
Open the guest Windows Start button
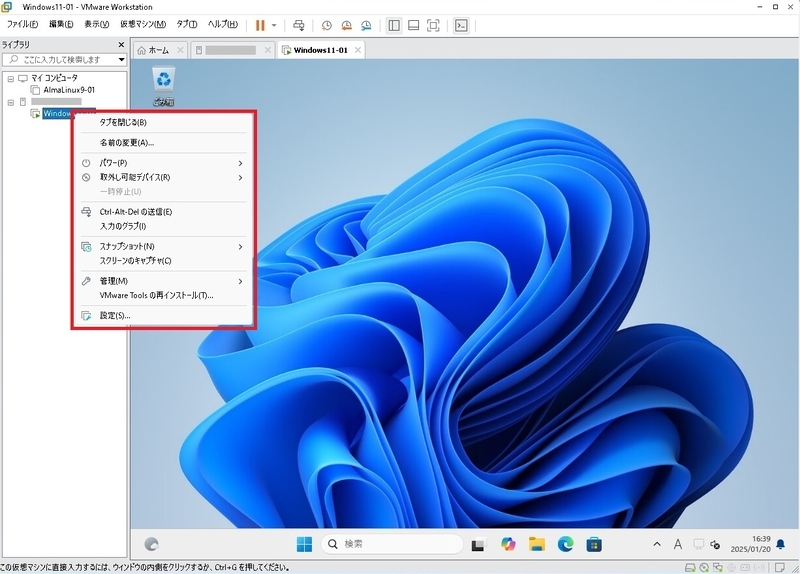click(x=304, y=544)
